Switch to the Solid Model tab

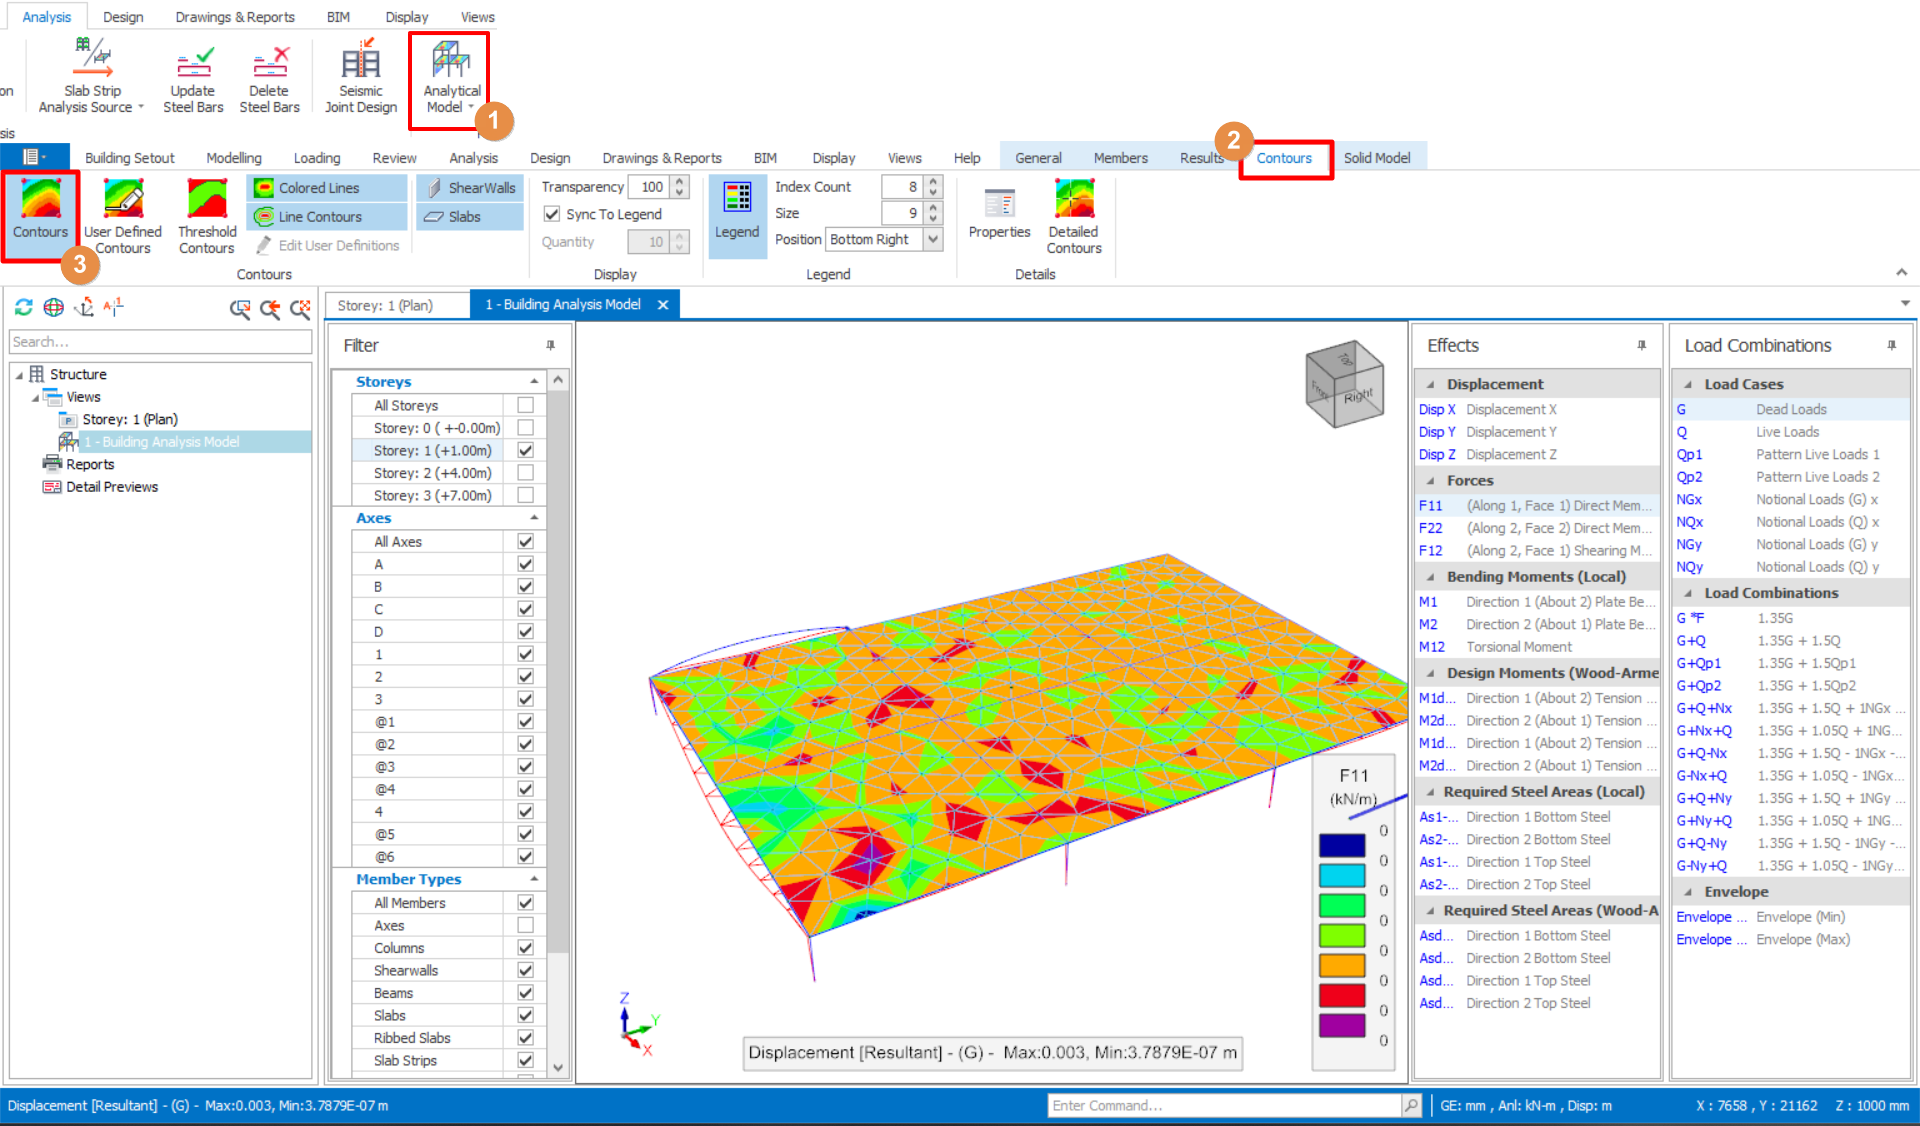pyautogui.click(x=1376, y=158)
